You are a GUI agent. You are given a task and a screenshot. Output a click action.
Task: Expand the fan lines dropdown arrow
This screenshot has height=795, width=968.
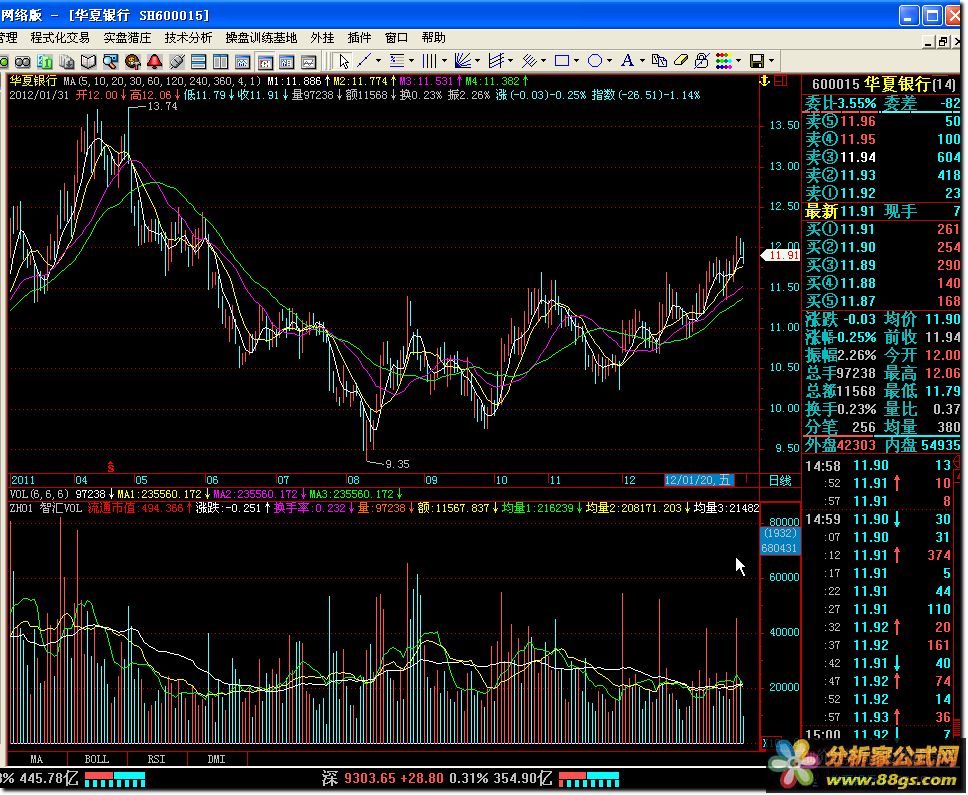(477, 60)
